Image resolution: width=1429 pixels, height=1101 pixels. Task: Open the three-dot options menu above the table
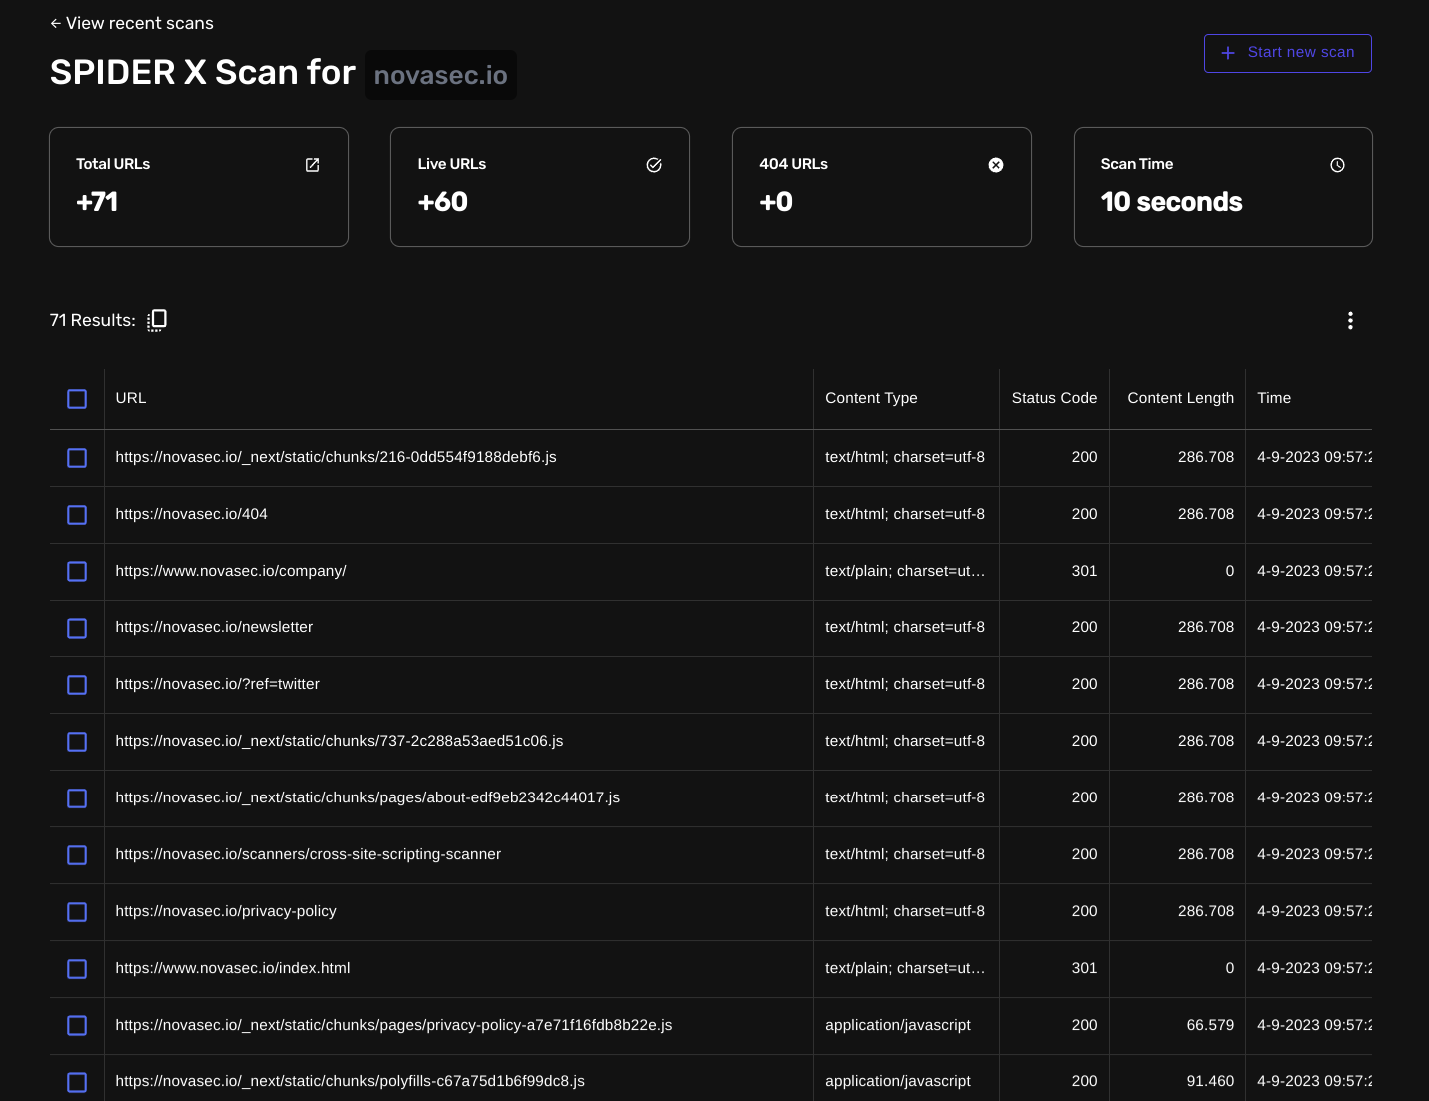point(1350,320)
